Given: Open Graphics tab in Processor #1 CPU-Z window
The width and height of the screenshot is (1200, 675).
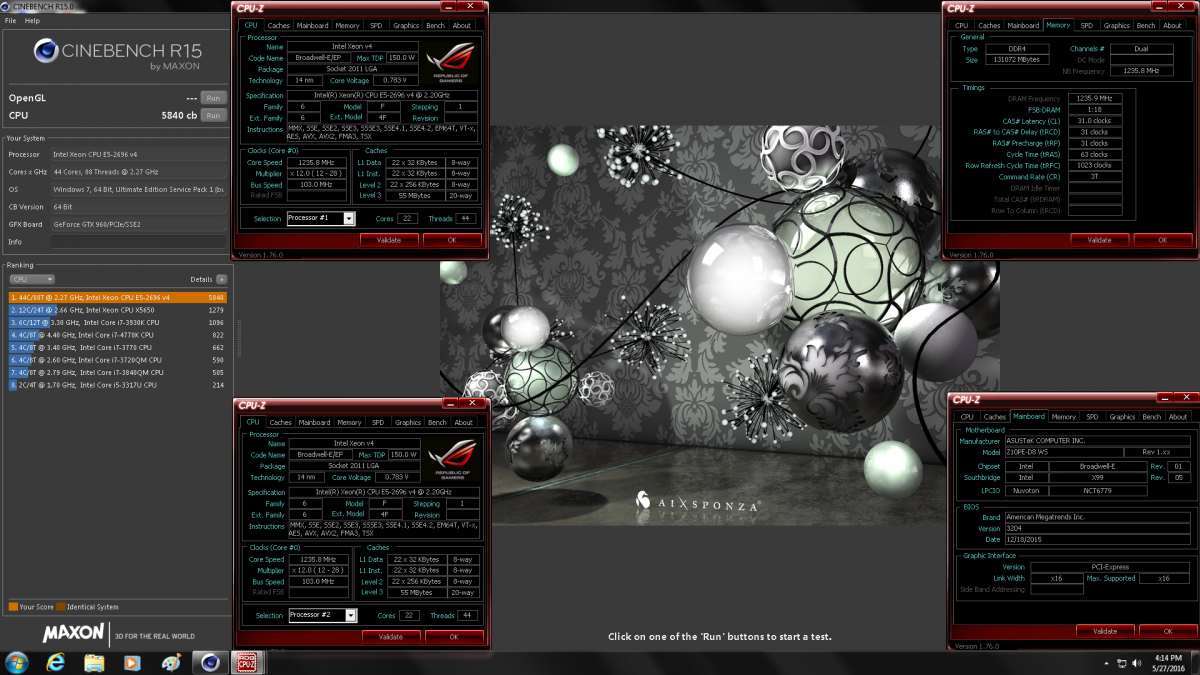Looking at the screenshot, I should pyautogui.click(x=406, y=25).
